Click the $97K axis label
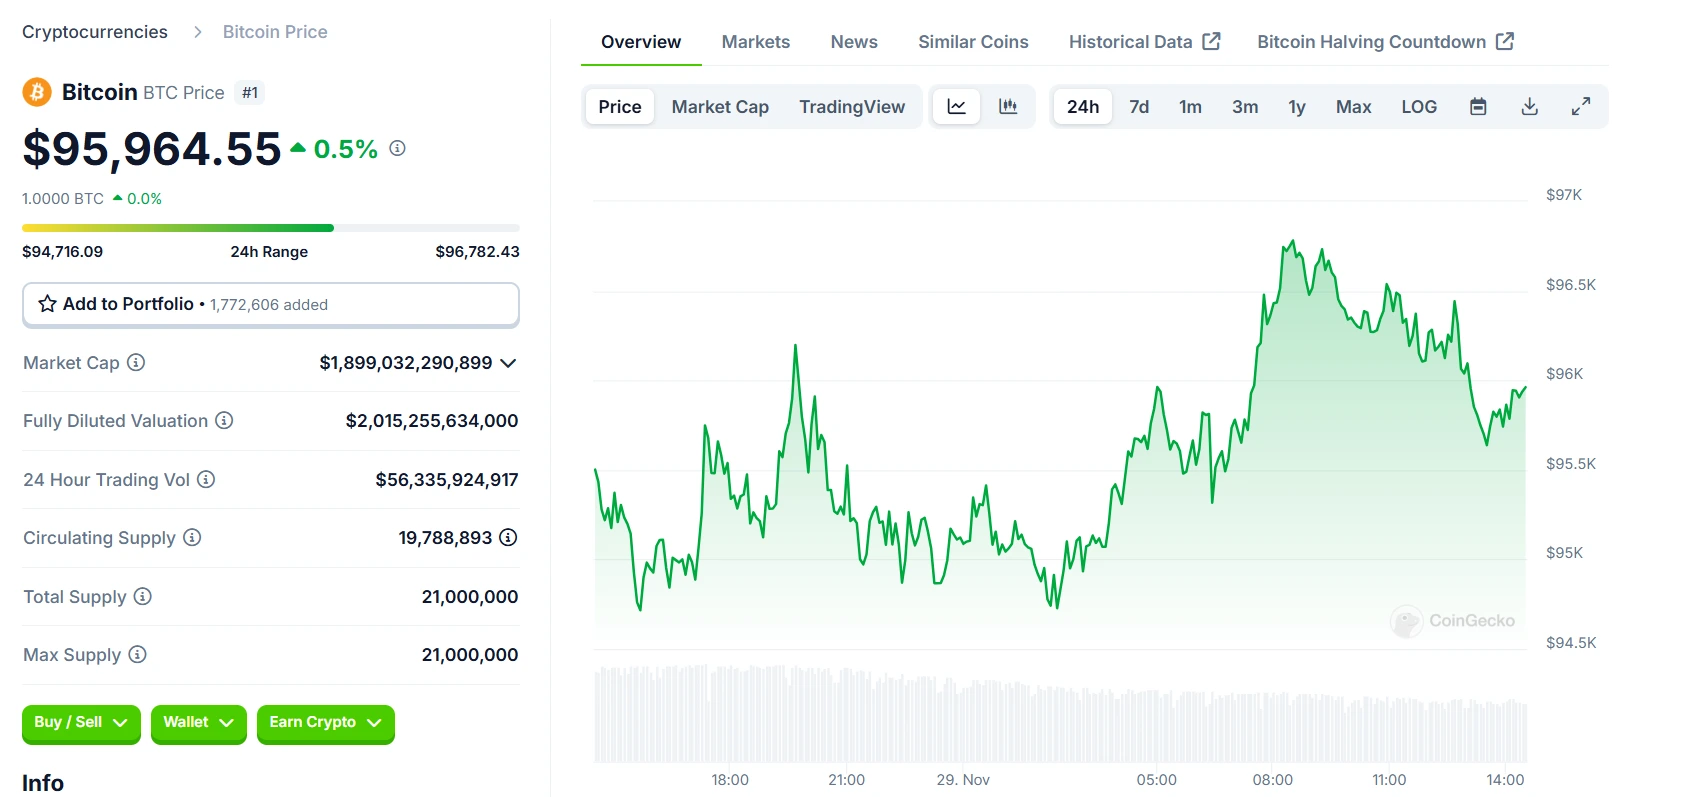 [x=1564, y=195]
